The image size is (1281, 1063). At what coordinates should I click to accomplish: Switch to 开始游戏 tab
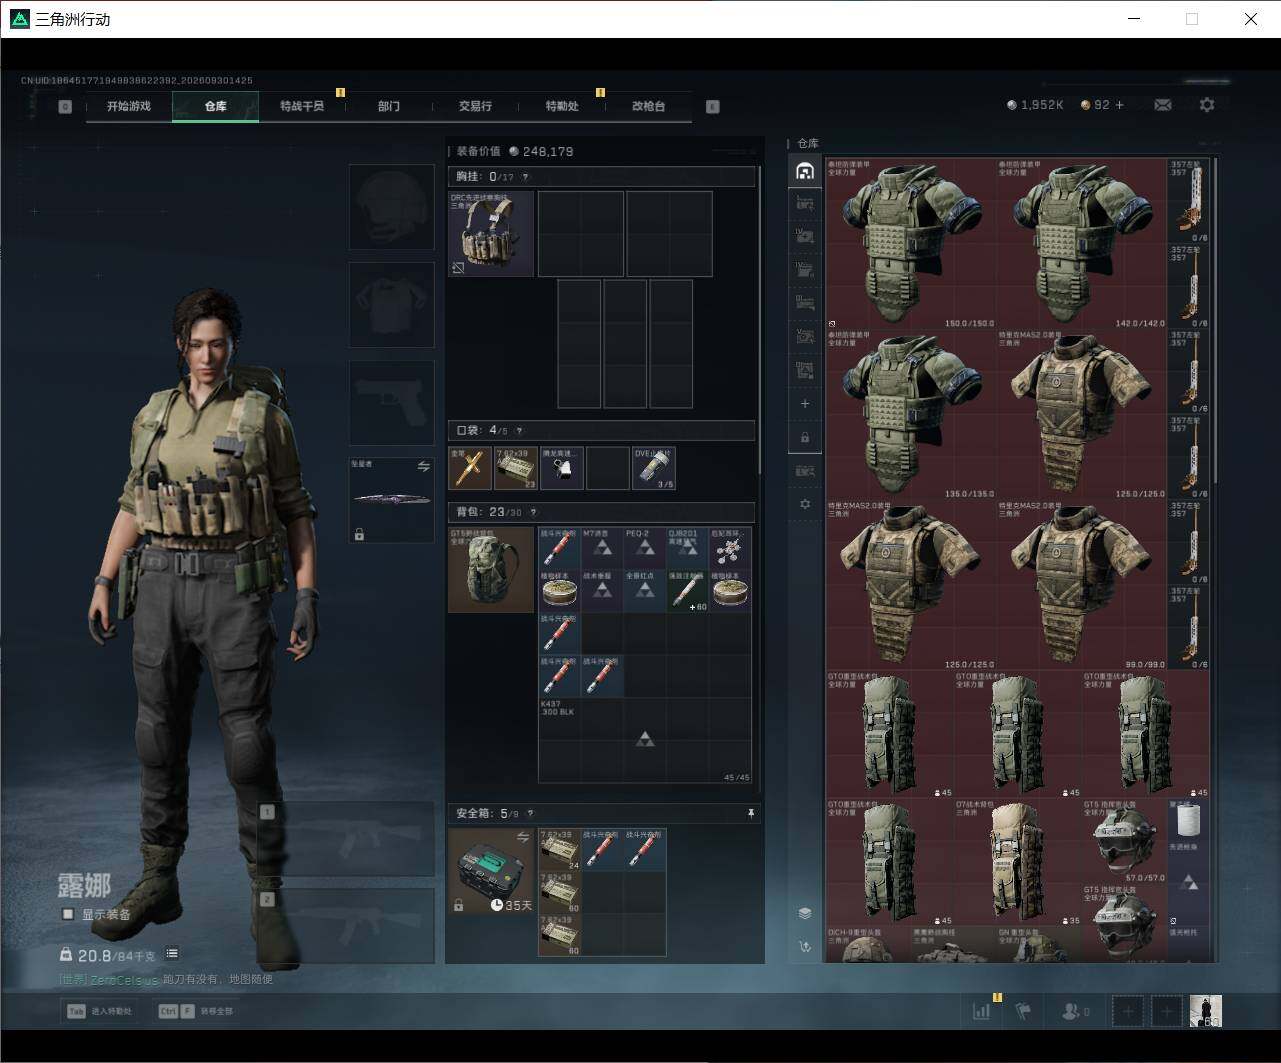(x=129, y=106)
